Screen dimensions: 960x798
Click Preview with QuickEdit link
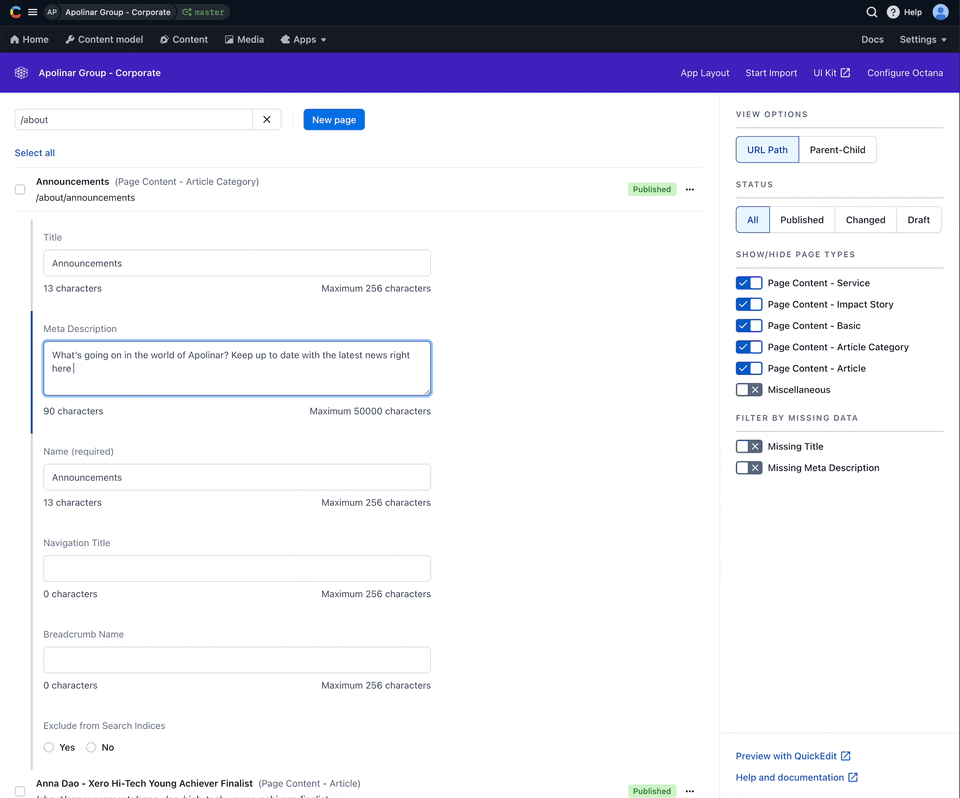pos(786,756)
